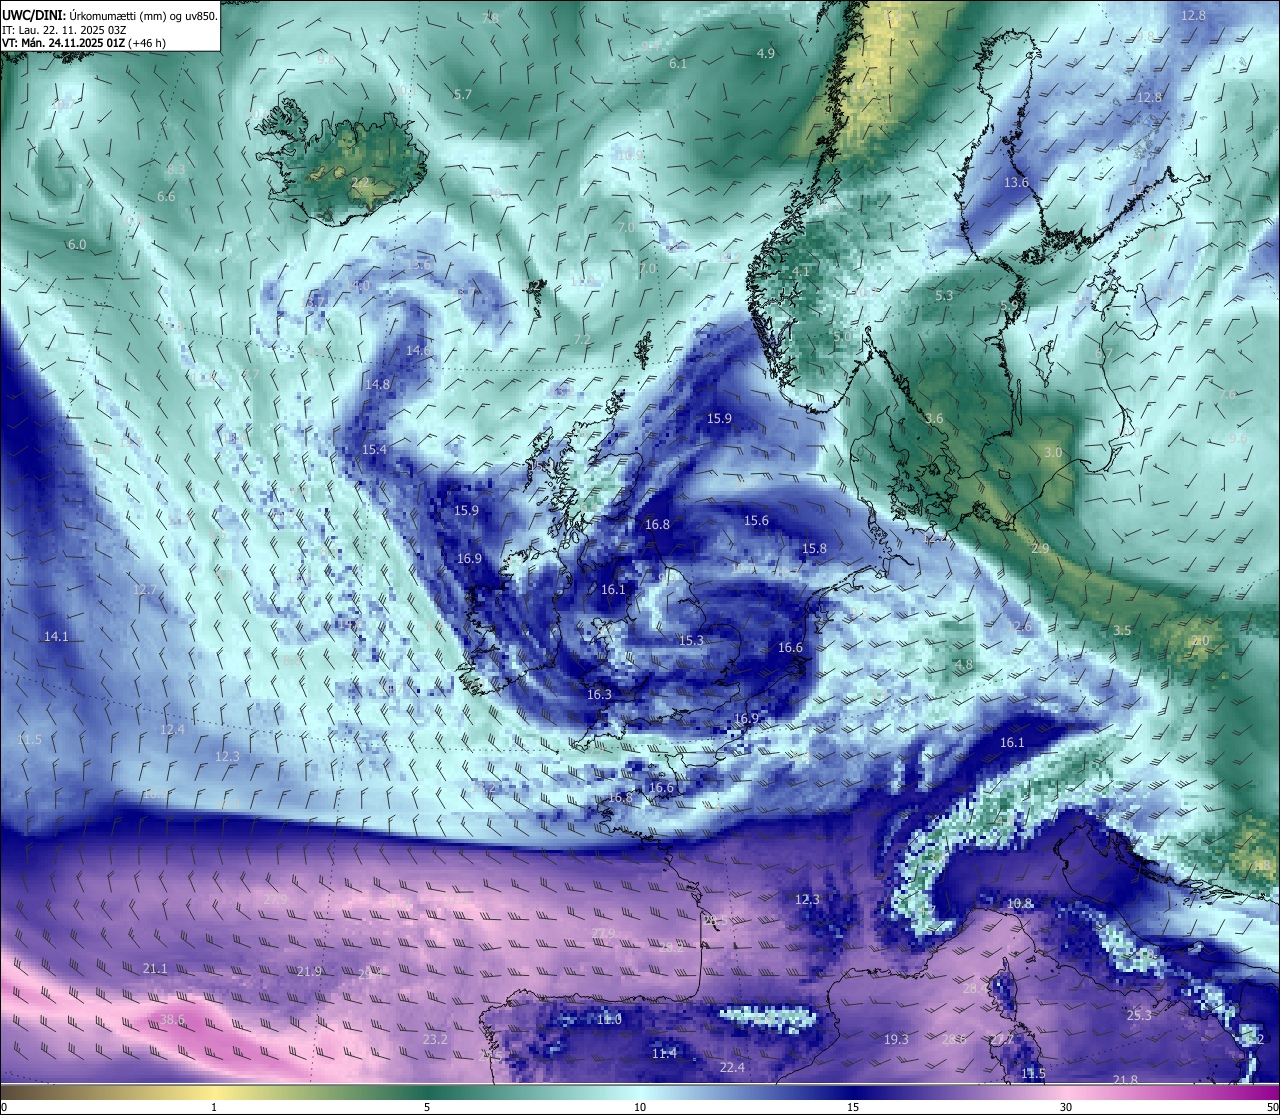Click the 14.8 value on the map

click(377, 385)
